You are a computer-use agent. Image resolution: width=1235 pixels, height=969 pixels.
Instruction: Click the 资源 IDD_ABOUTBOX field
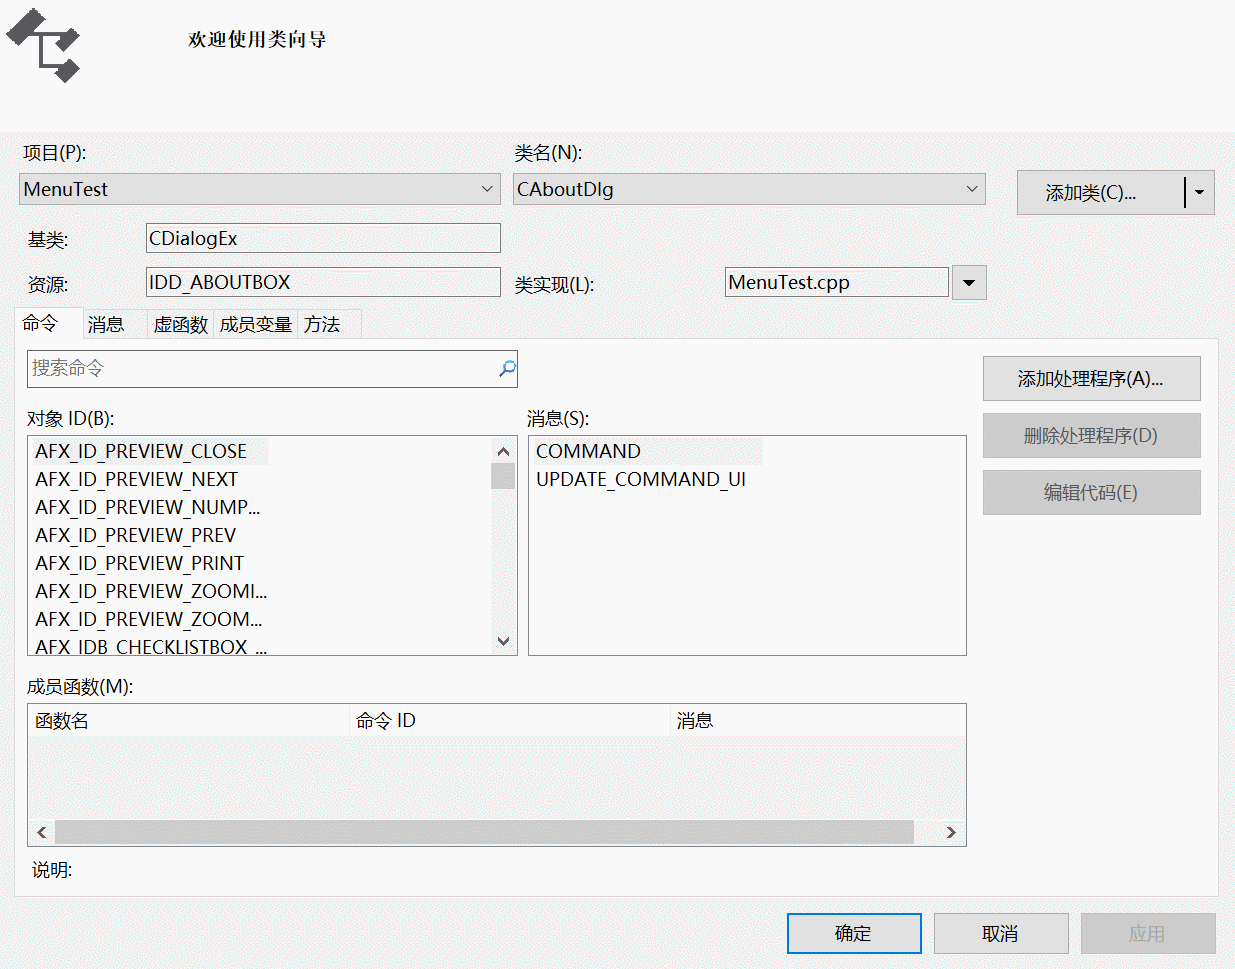[x=323, y=282]
